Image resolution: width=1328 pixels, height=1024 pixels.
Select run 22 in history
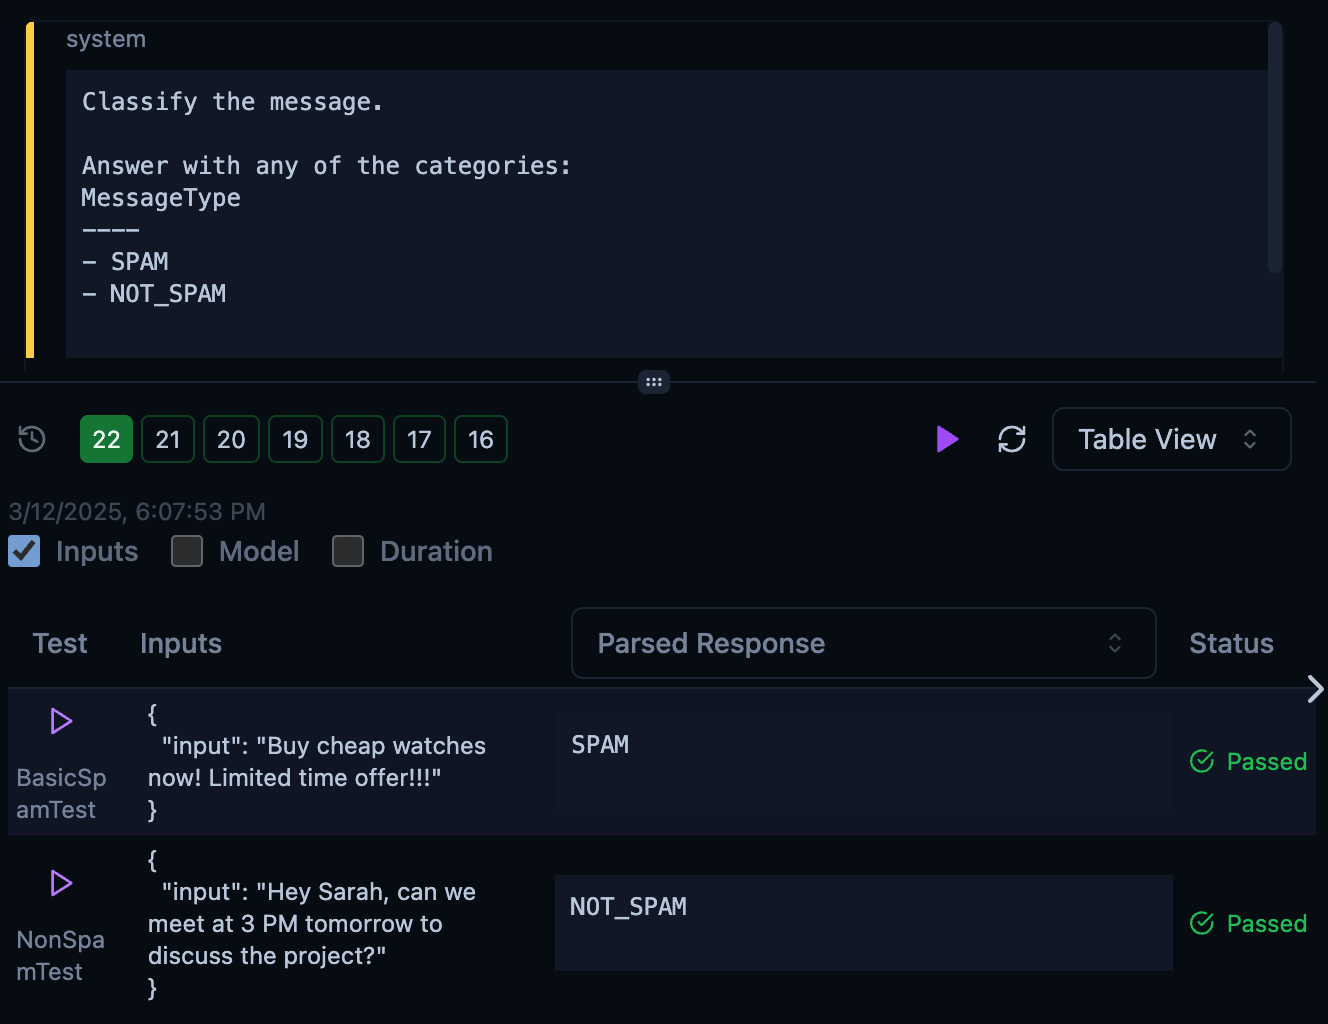pos(106,439)
